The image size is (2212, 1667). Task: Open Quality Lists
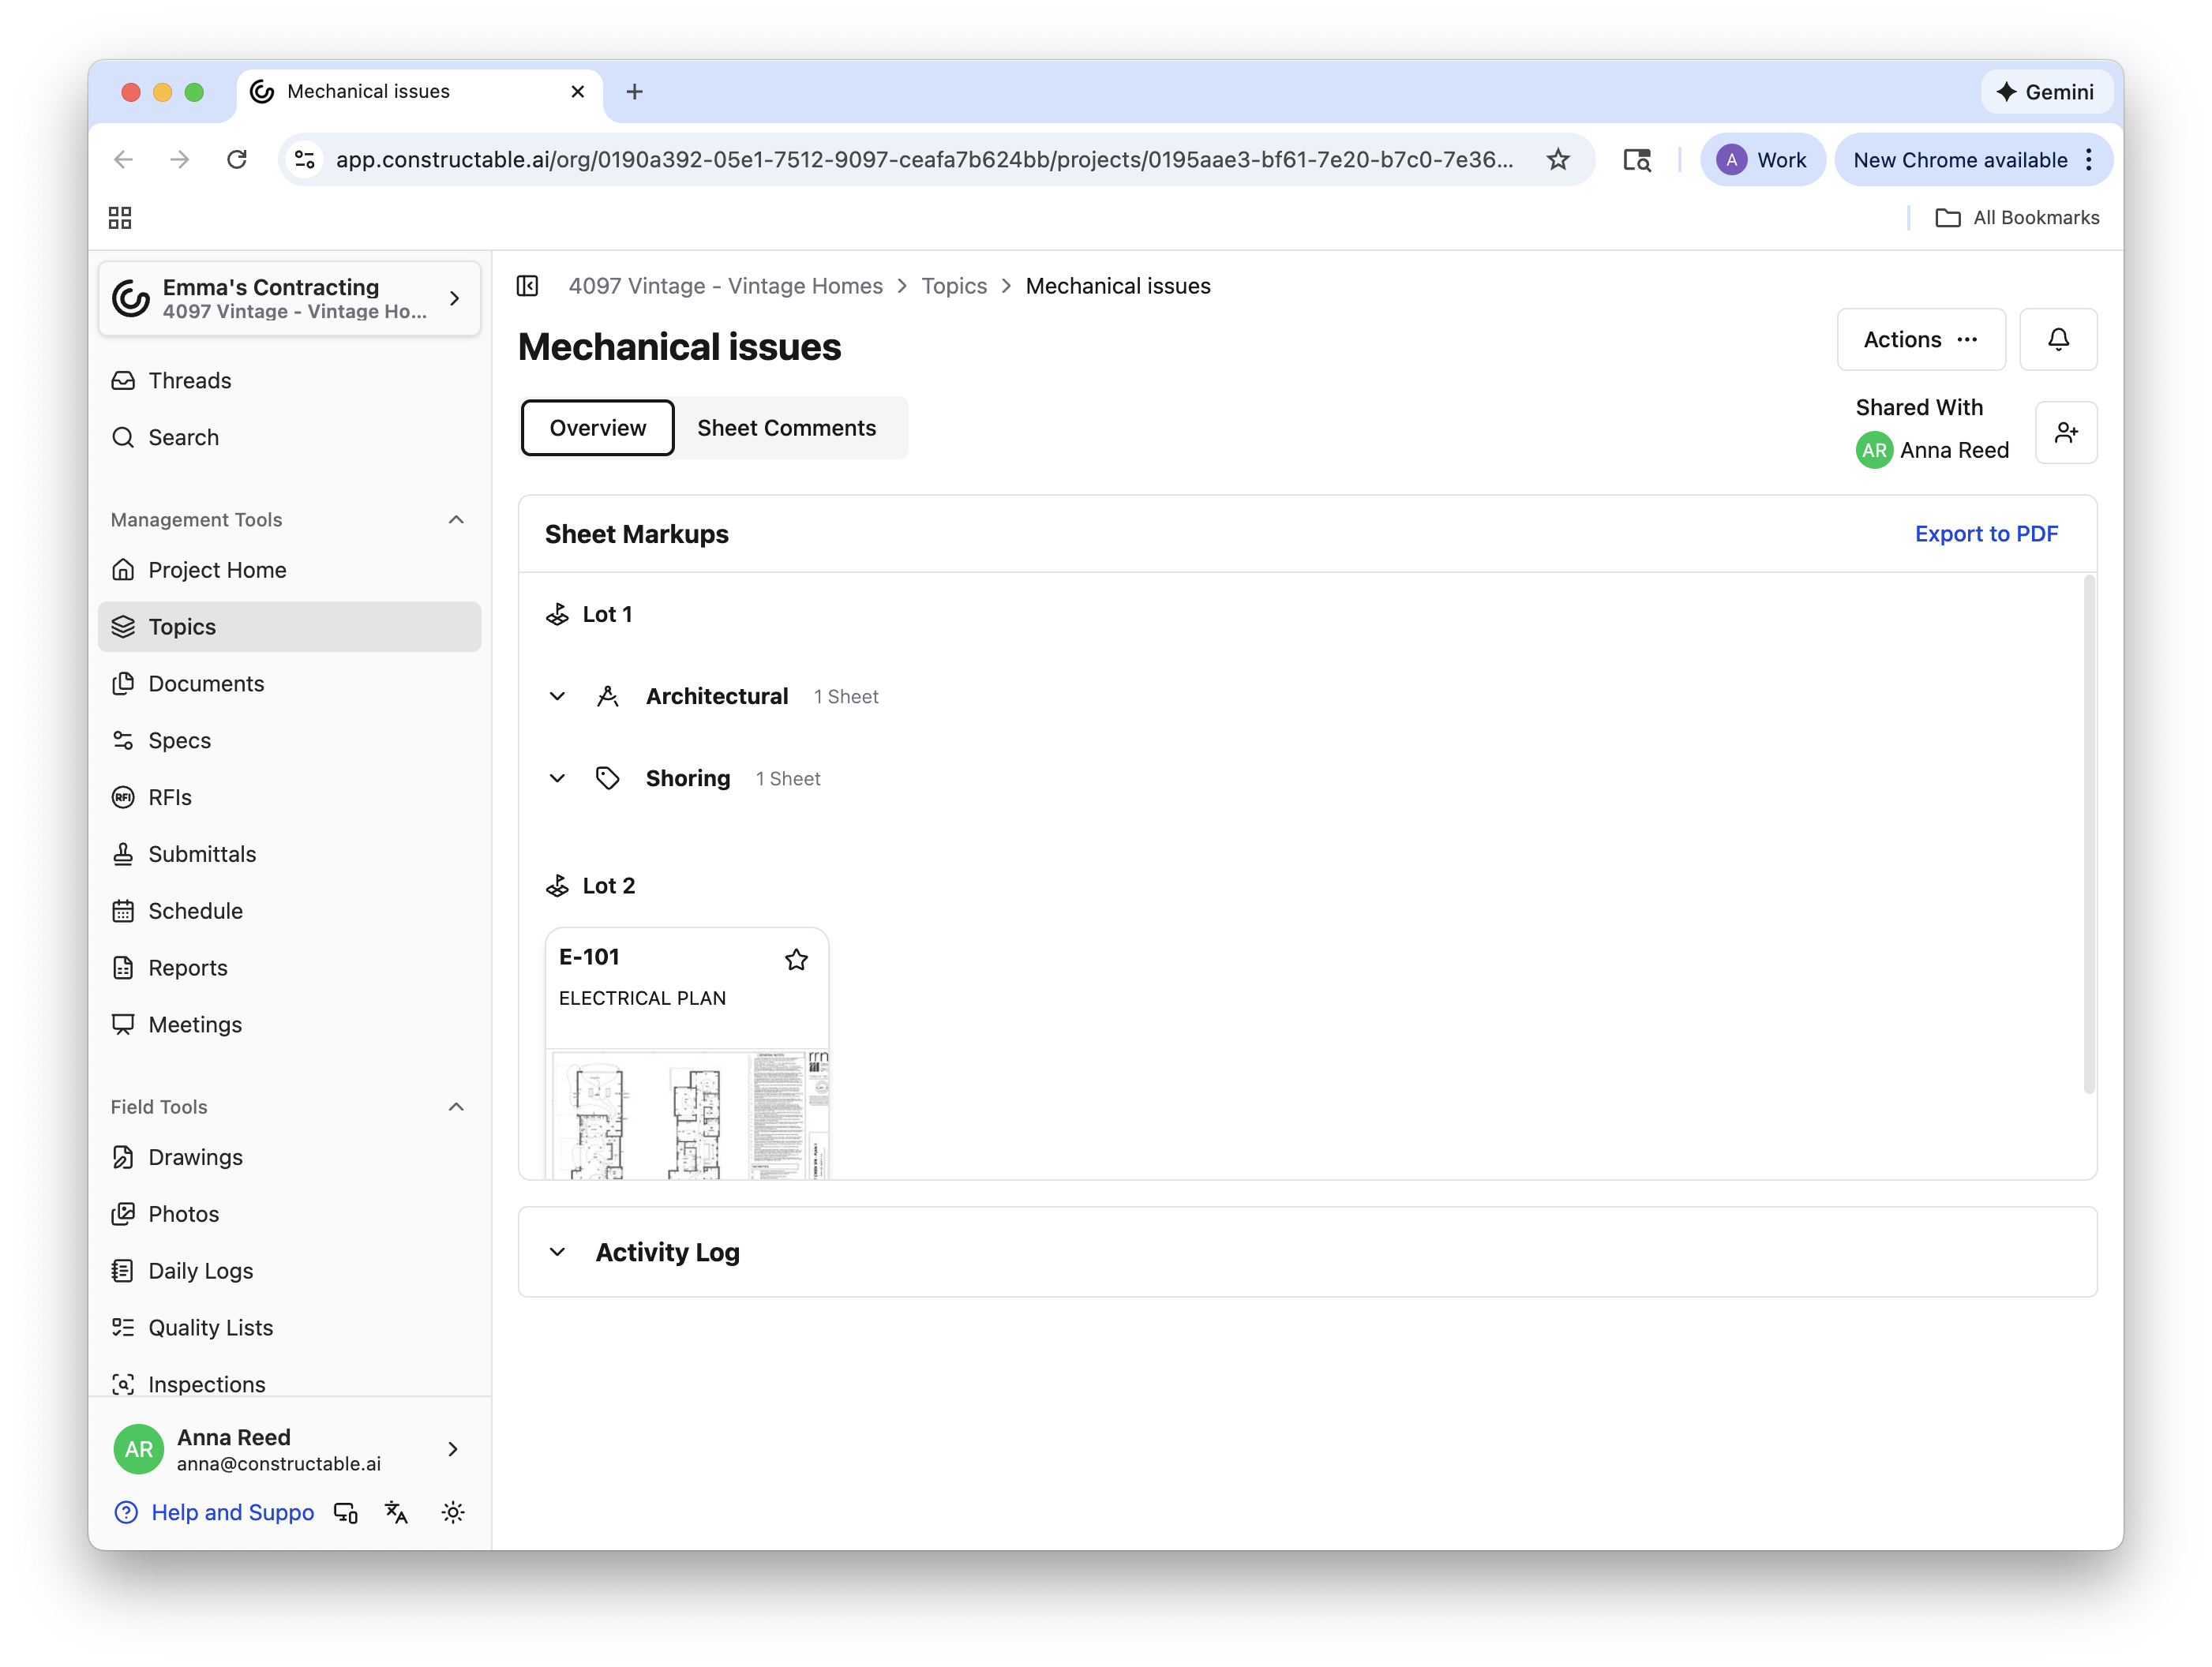click(x=289, y=1328)
